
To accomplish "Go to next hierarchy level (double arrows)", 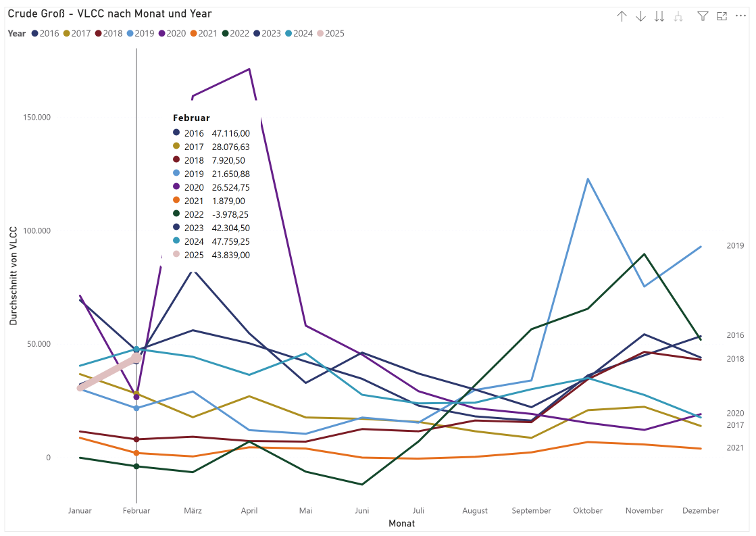I will [x=660, y=16].
